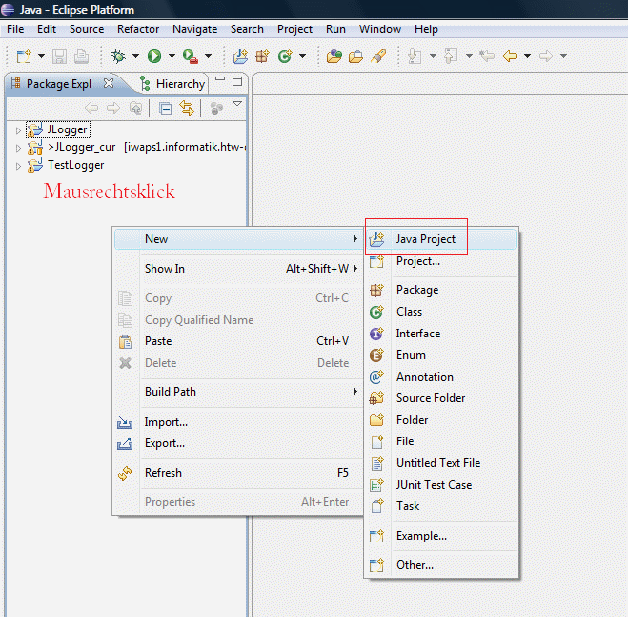Choose Interface in New submenu
The width and height of the screenshot is (628, 617).
[x=441, y=333]
